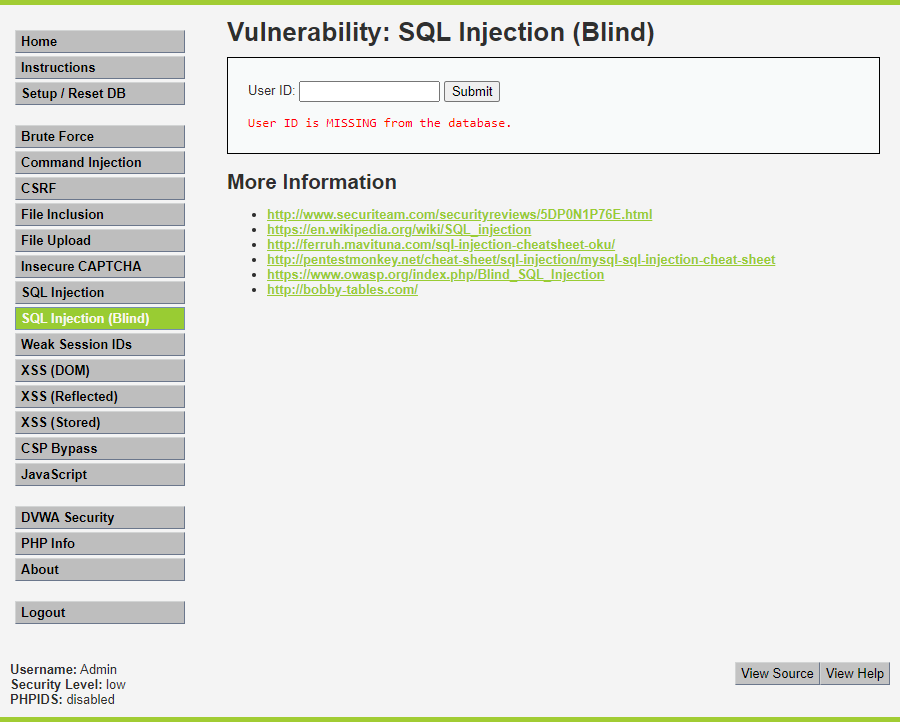
Task: Select Brute Force in sidebar
Action: [x=100, y=137]
